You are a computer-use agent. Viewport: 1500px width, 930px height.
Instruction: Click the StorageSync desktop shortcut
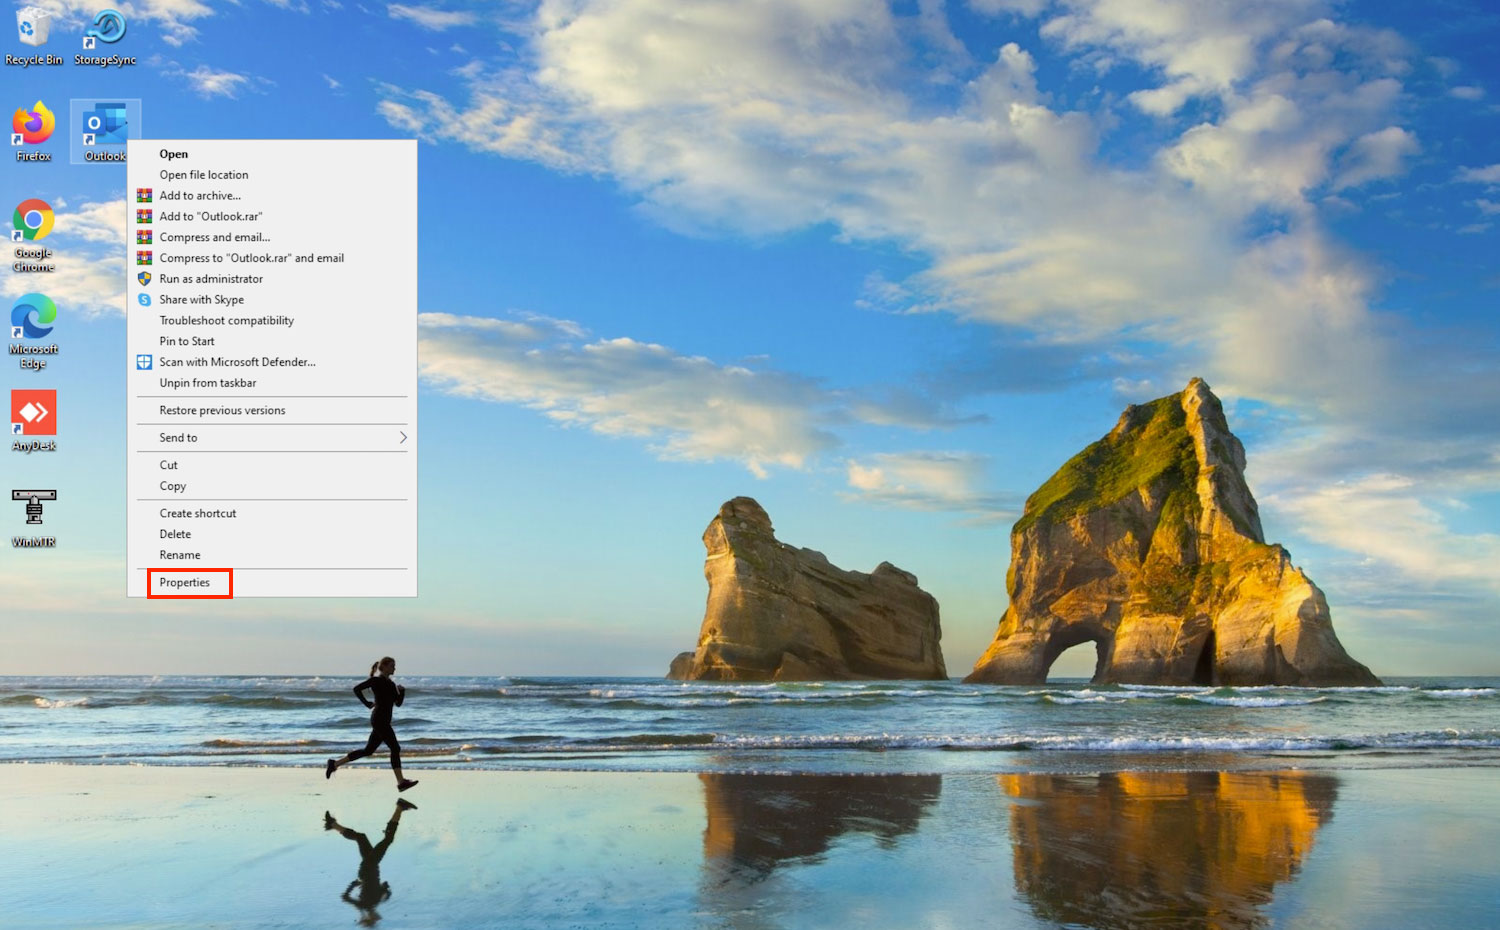point(105,30)
